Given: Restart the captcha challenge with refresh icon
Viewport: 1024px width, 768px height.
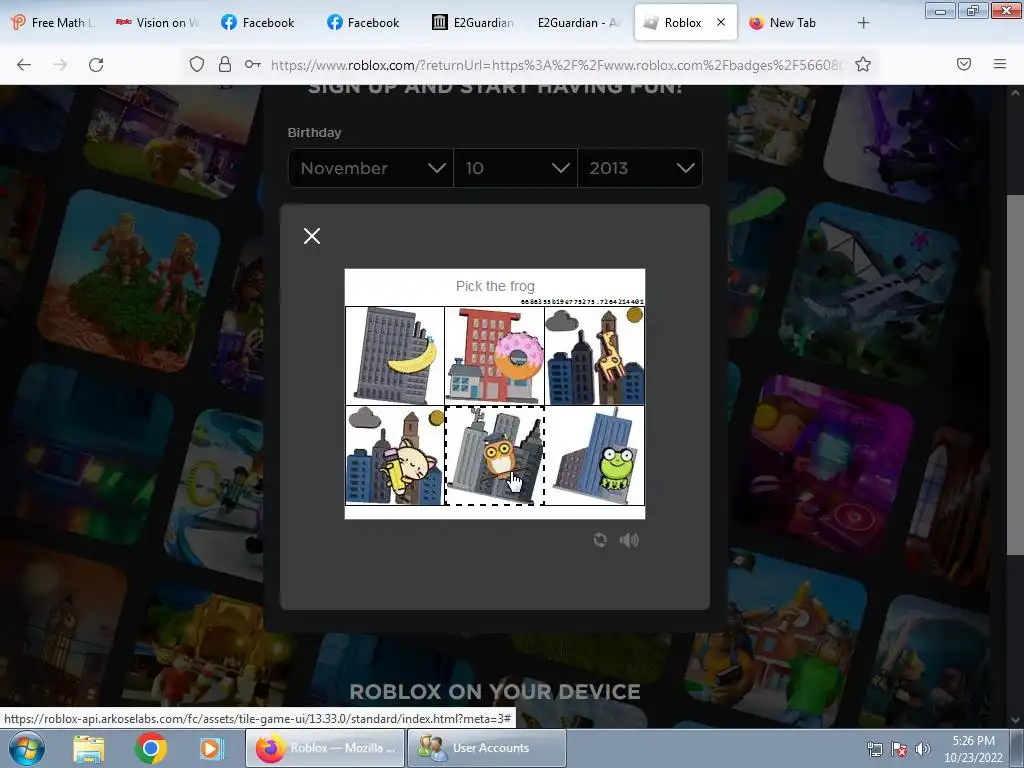Looking at the screenshot, I should [600, 540].
